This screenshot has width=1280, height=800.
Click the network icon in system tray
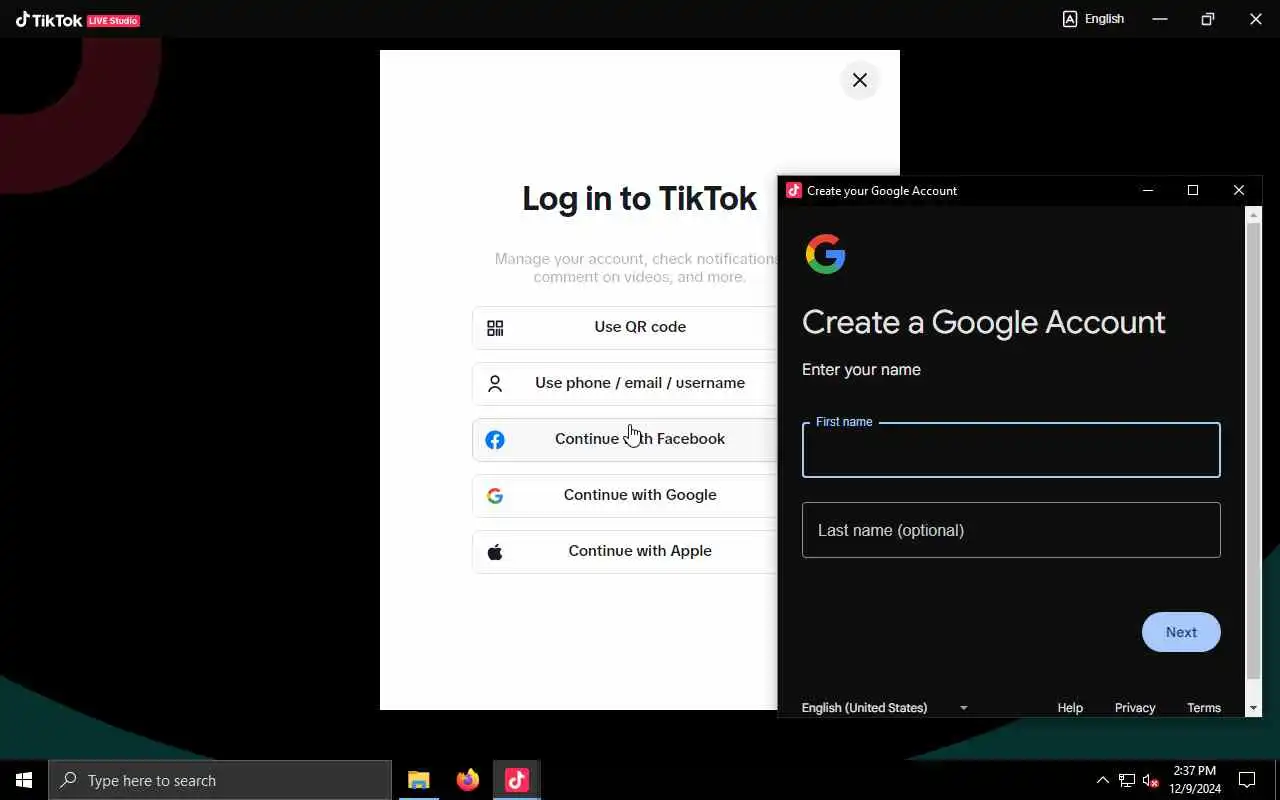click(1127, 780)
